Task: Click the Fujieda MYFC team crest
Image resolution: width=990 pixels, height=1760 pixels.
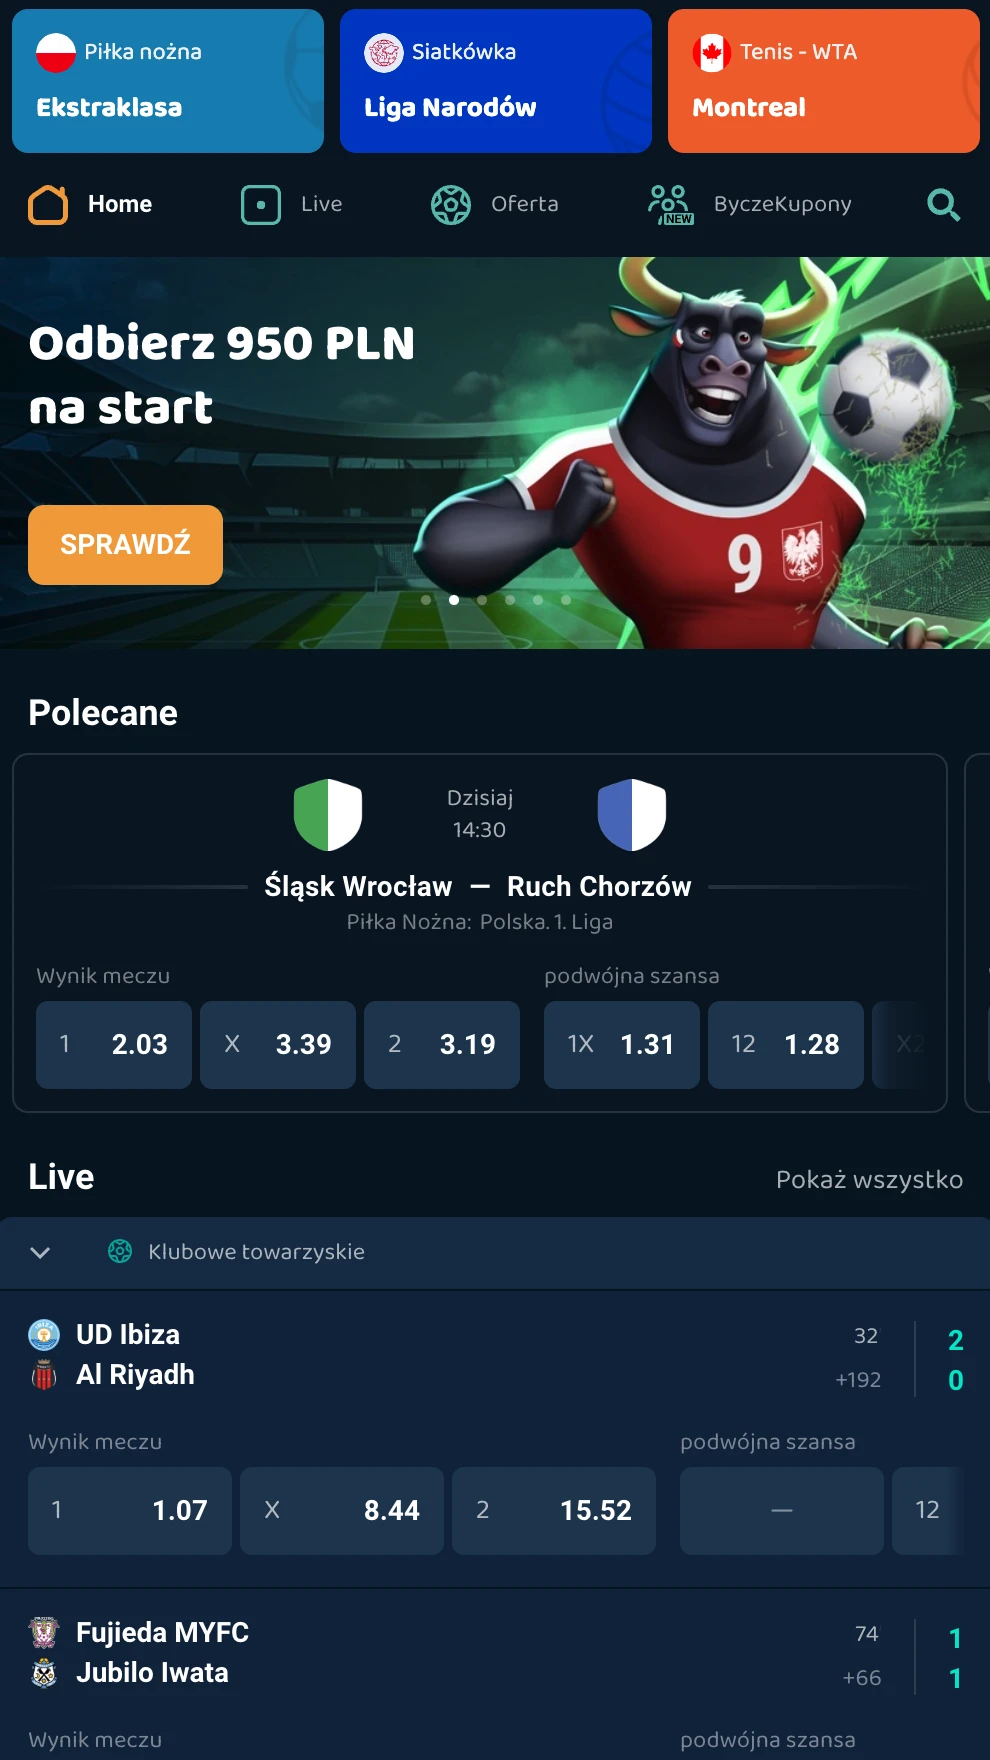Action: tap(44, 1633)
